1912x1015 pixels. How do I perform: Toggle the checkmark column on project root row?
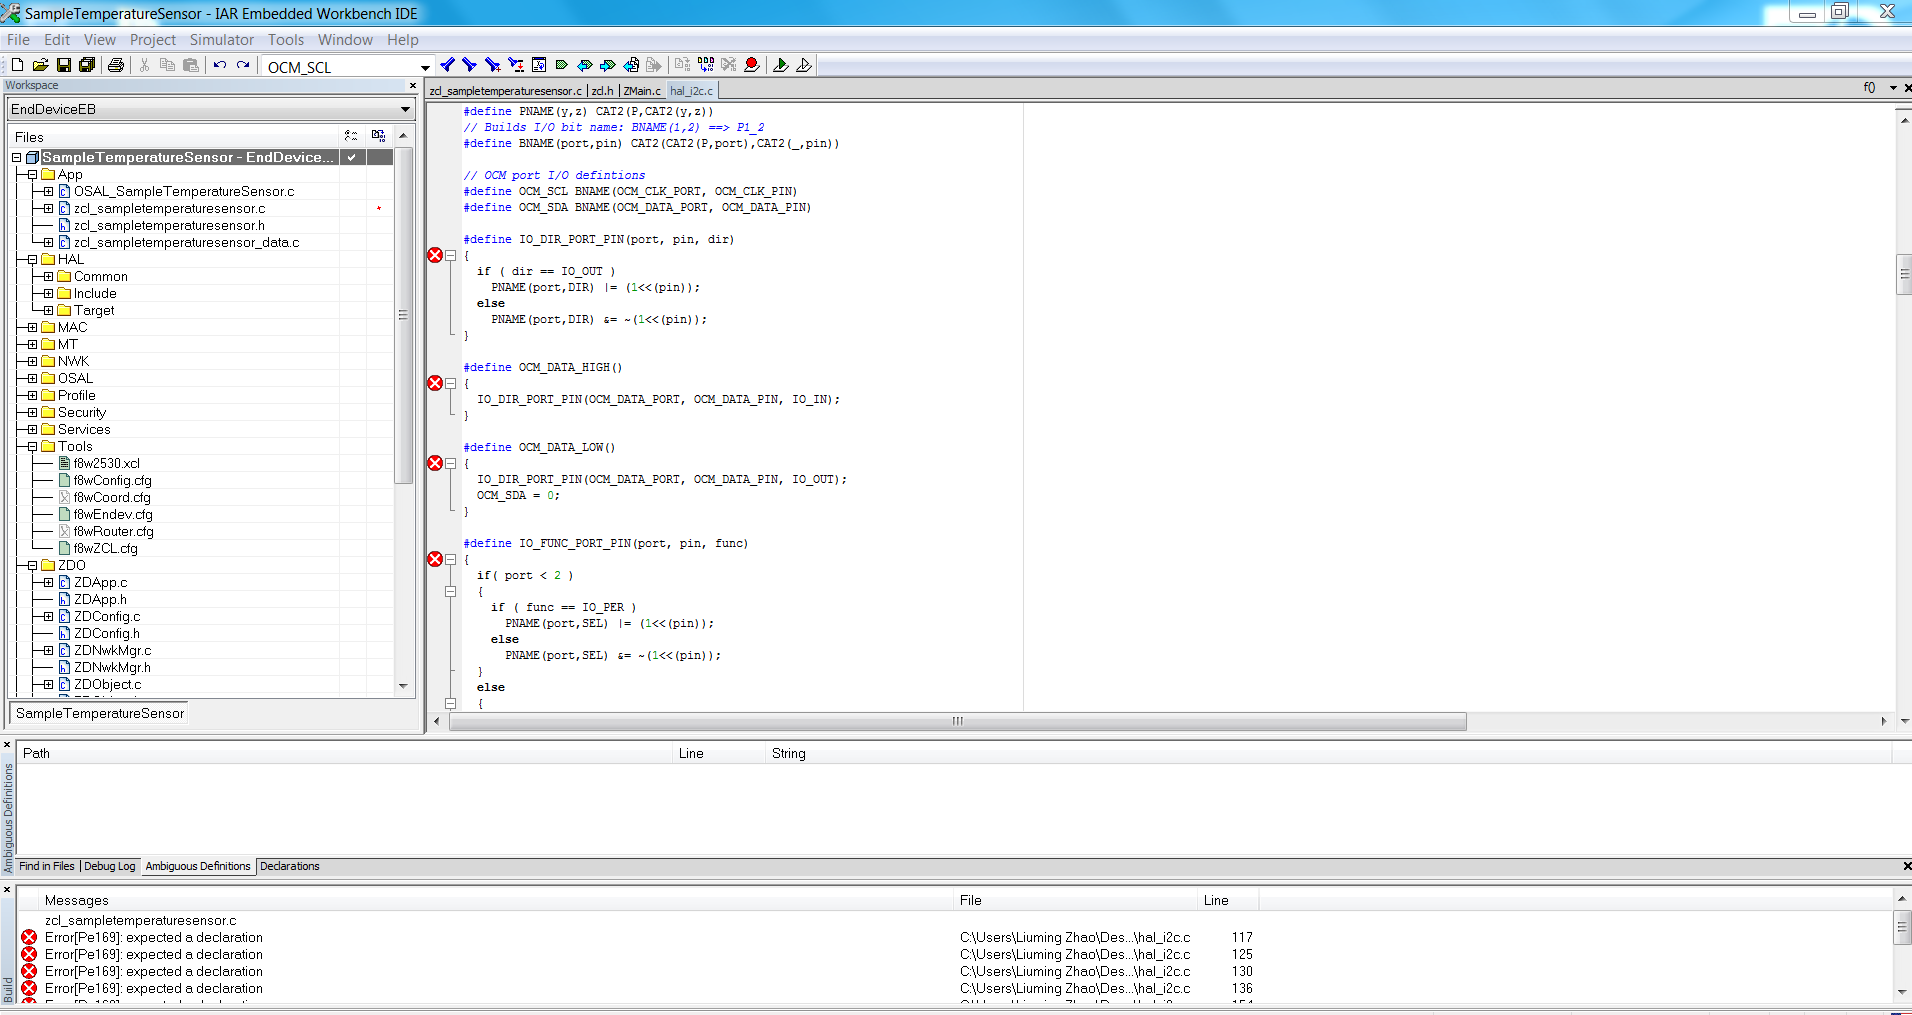pyautogui.click(x=352, y=157)
